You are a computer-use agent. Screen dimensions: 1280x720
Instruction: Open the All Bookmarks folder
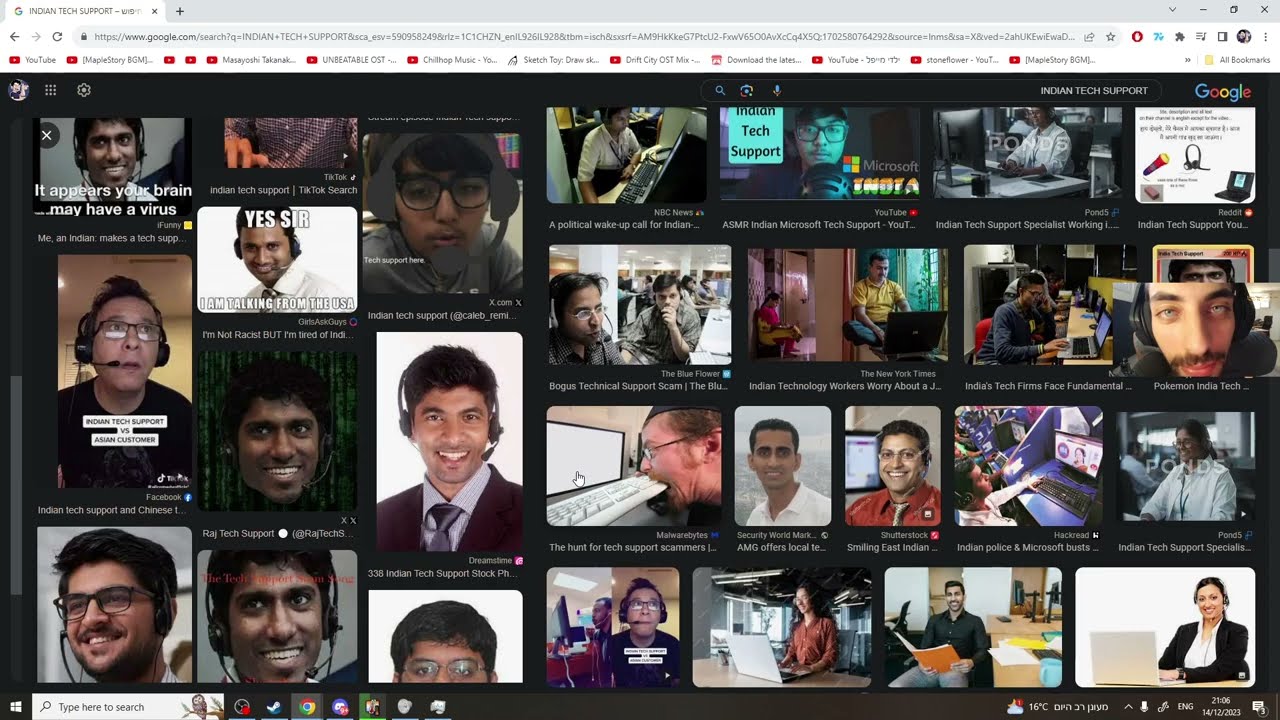(x=1237, y=60)
